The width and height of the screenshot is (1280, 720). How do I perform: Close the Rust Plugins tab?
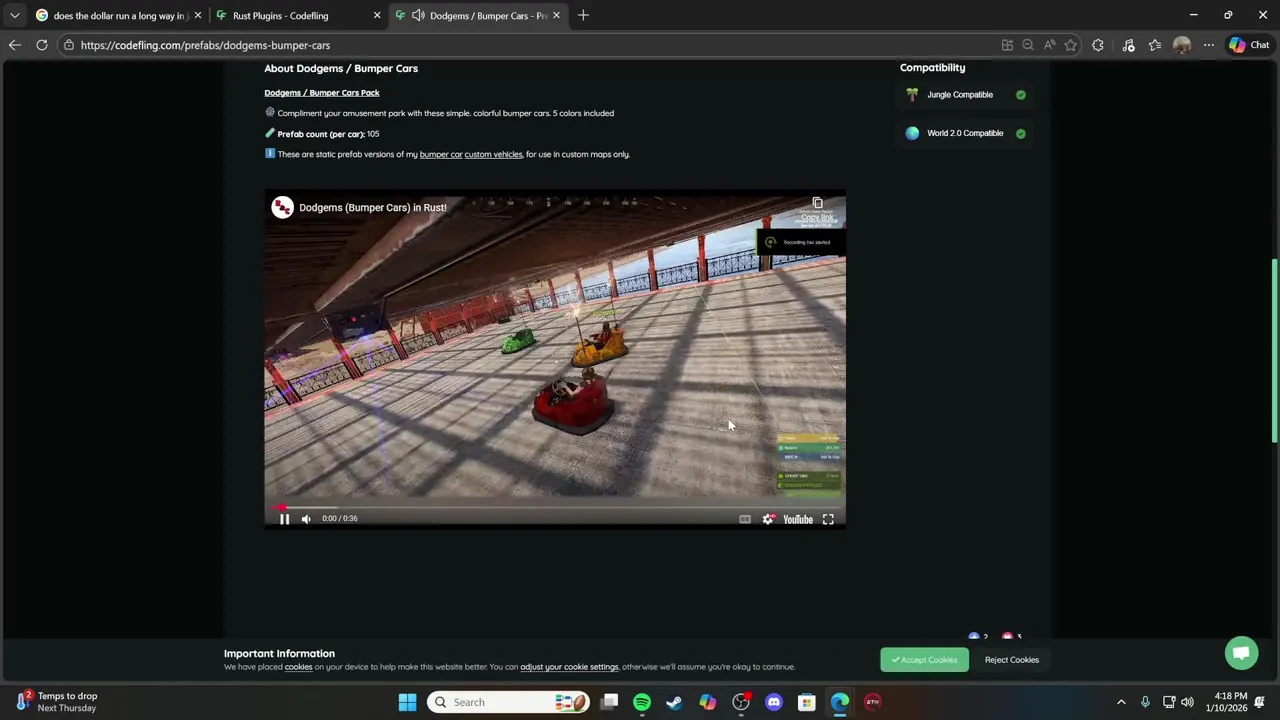(x=377, y=15)
